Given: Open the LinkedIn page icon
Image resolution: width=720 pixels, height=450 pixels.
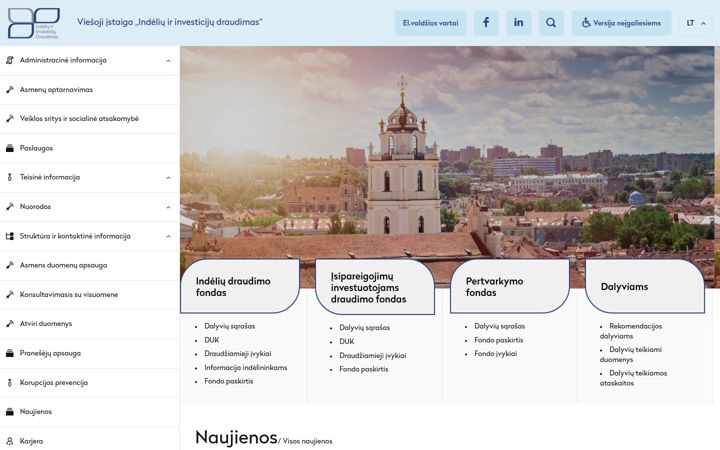Looking at the screenshot, I should [x=519, y=22].
